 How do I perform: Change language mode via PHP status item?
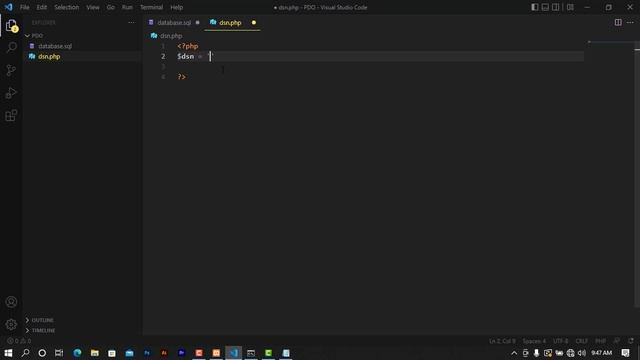600,341
